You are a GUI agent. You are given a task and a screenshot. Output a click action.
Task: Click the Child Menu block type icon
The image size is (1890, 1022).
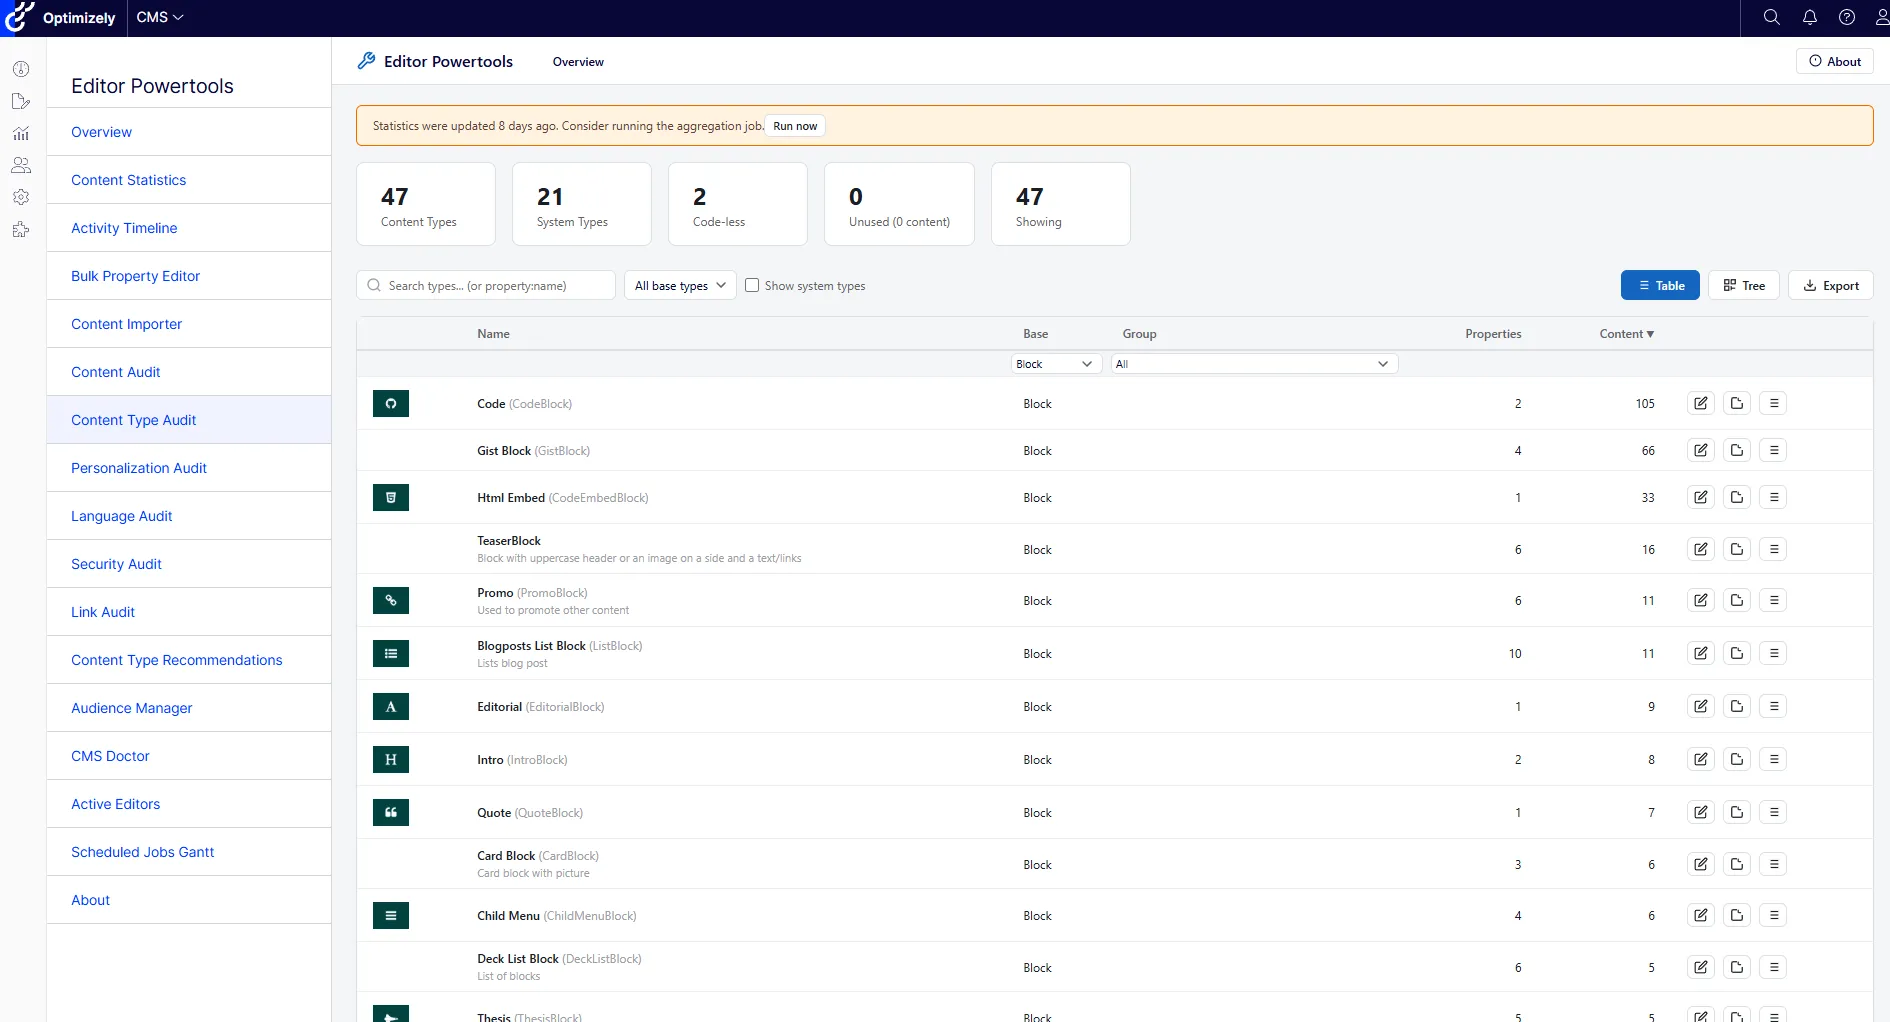click(391, 916)
